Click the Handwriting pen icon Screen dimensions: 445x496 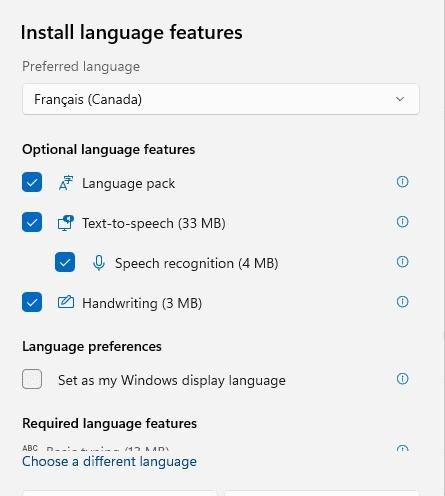[x=66, y=302]
